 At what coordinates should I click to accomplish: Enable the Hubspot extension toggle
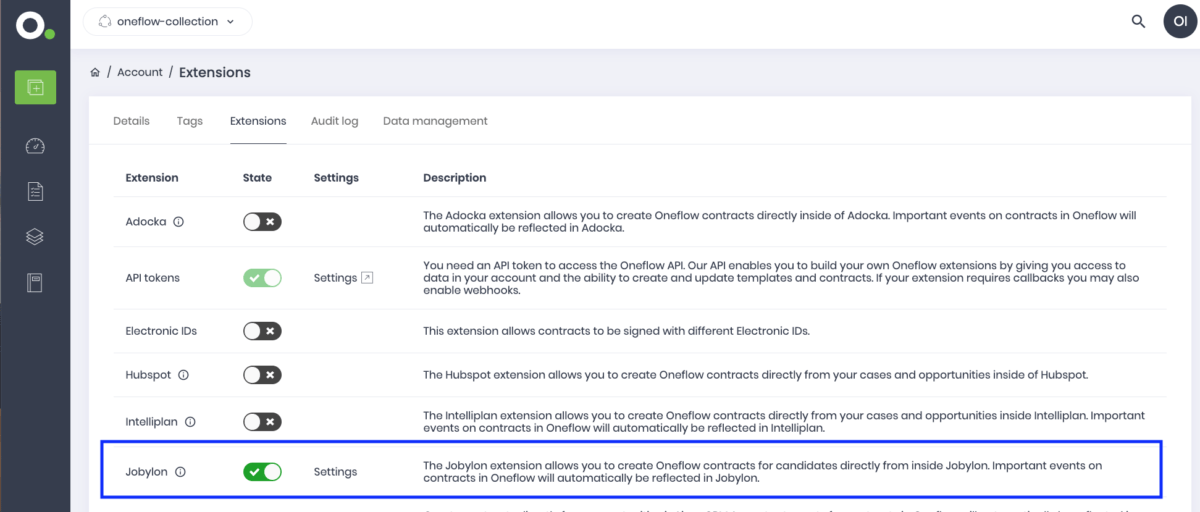[262, 375]
